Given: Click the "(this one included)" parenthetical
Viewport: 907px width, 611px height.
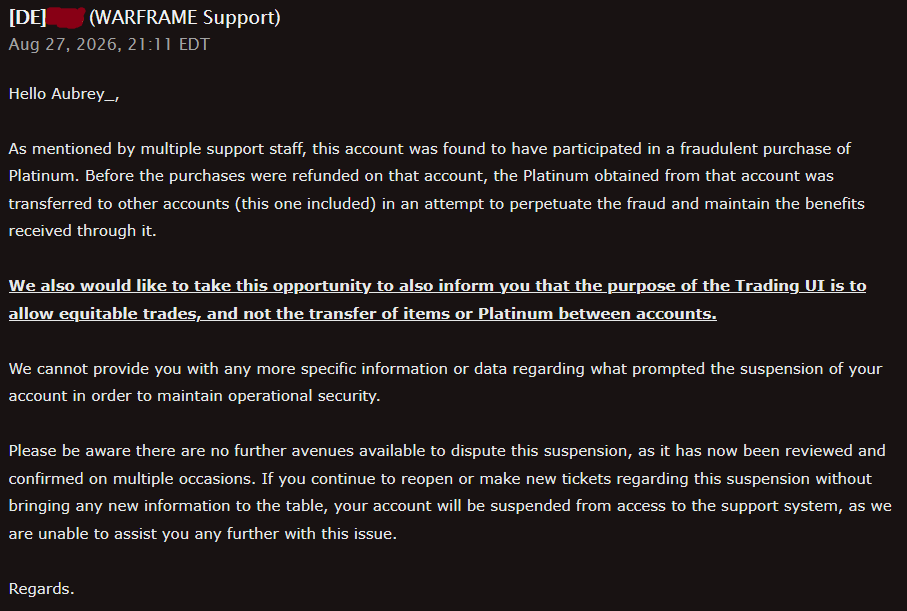Looking at the screenshot, I should pos(305,204).
